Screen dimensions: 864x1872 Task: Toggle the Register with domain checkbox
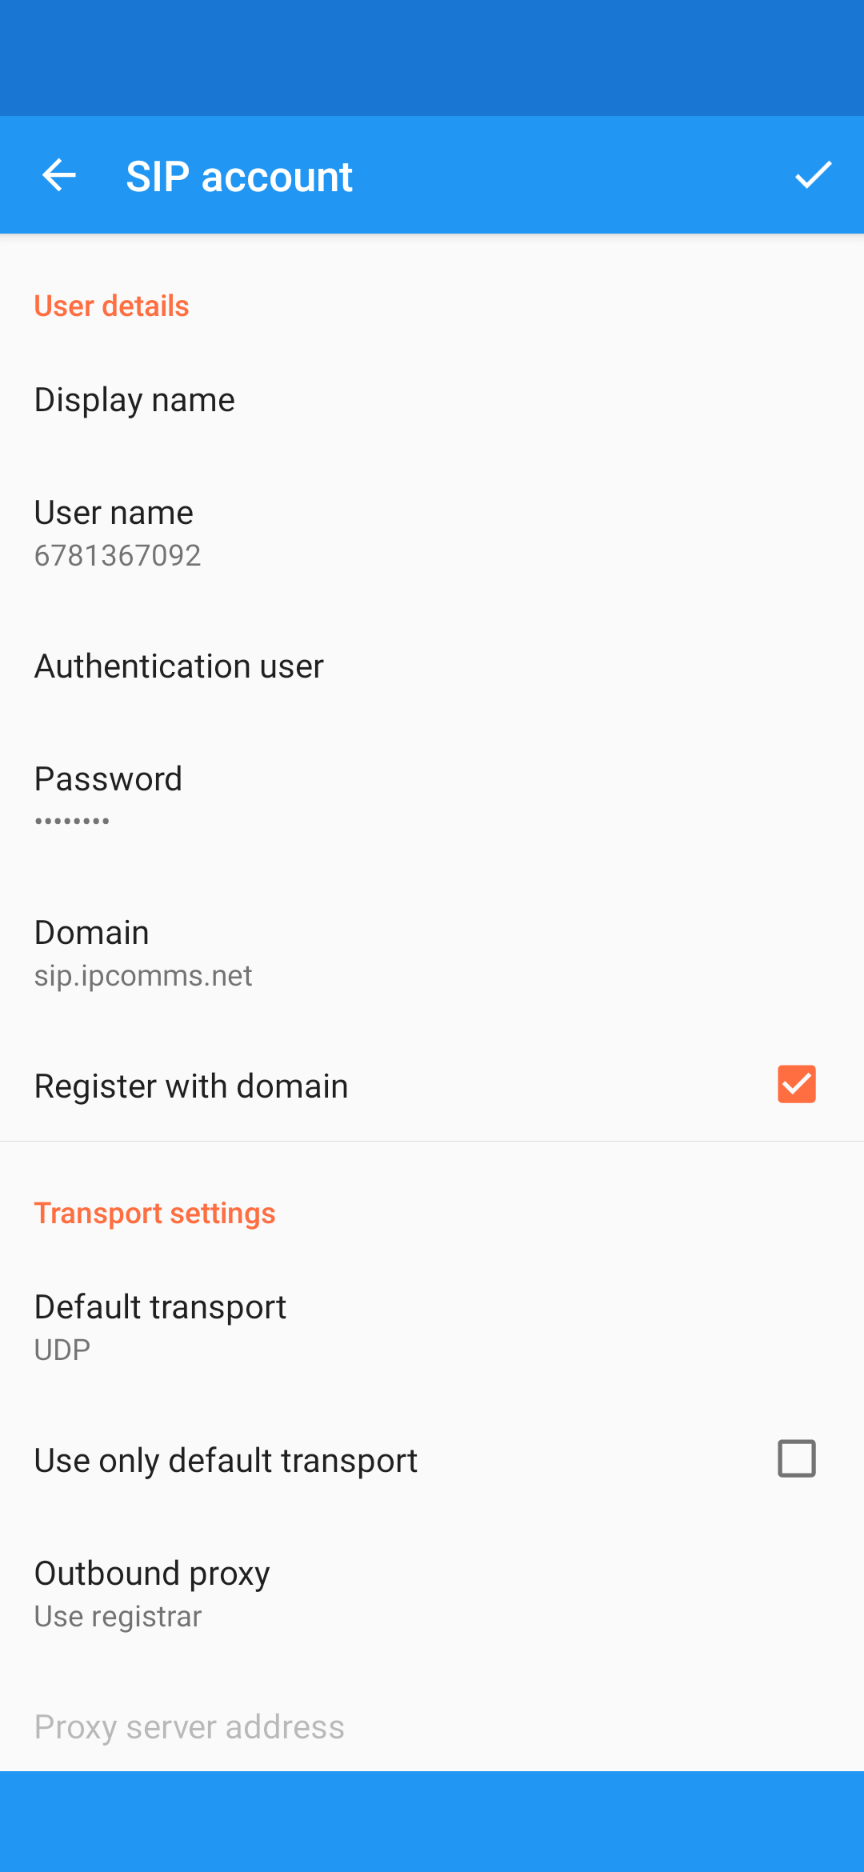(796, 1085)
